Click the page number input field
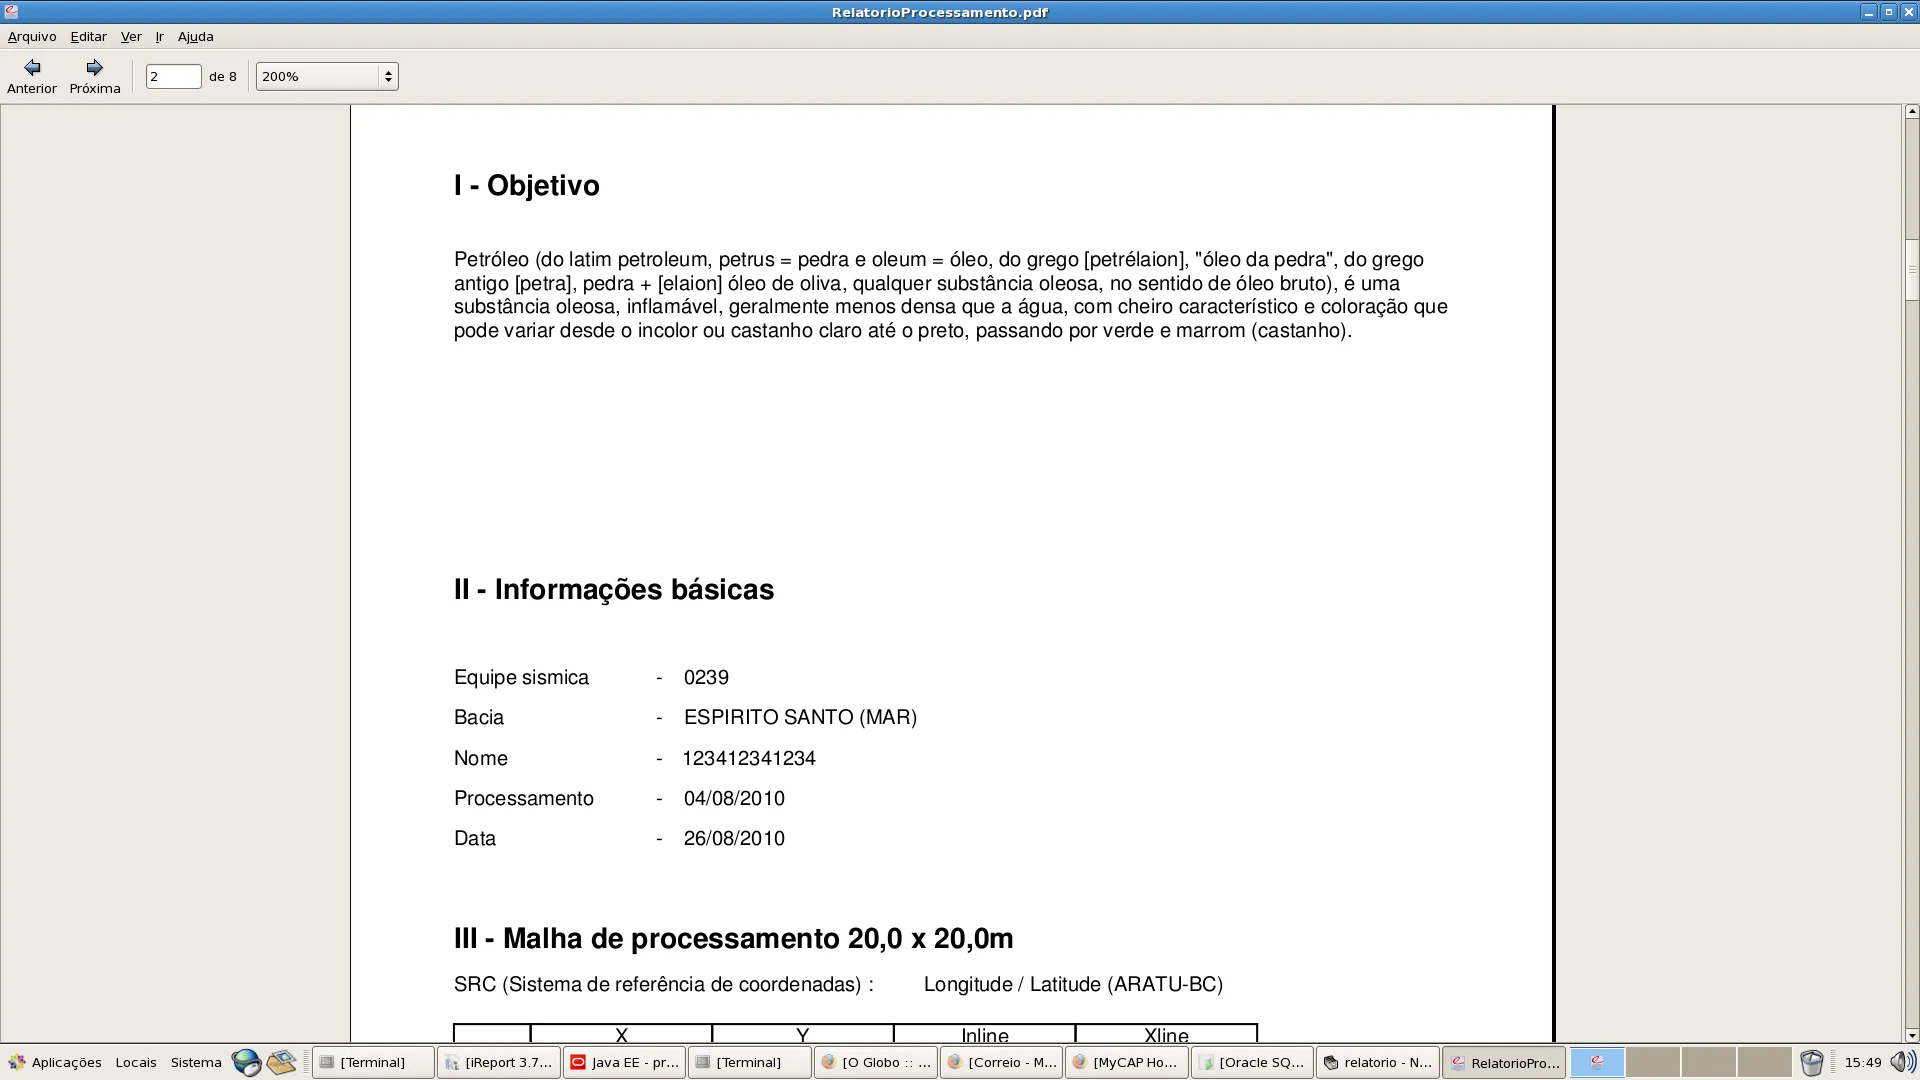The image size is (1920, 1080). click(173, 76)
